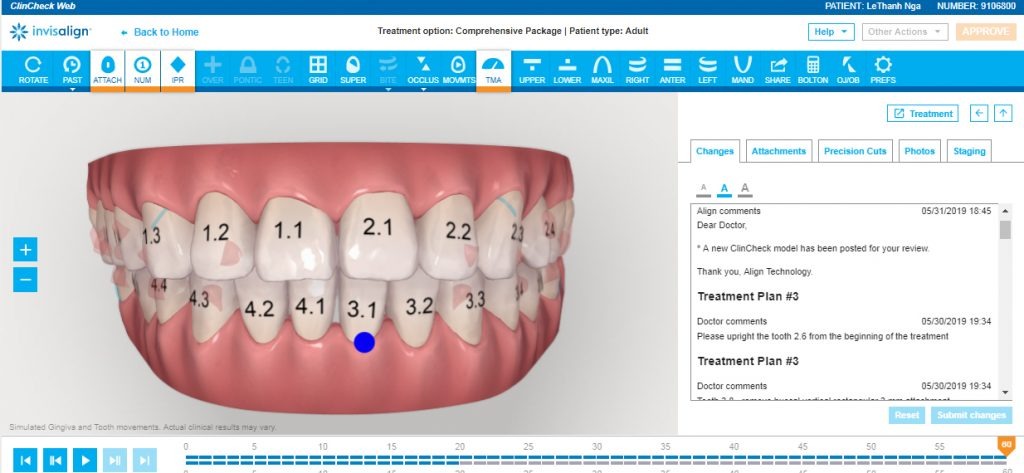Show the LOWER arch view
Viewport: 1024px width, 473px height.
[x=567, y=70]
